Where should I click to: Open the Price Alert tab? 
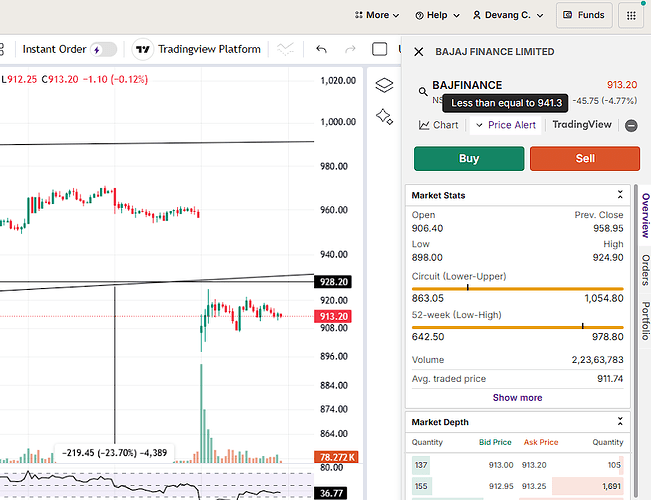[x=506, y=125]
